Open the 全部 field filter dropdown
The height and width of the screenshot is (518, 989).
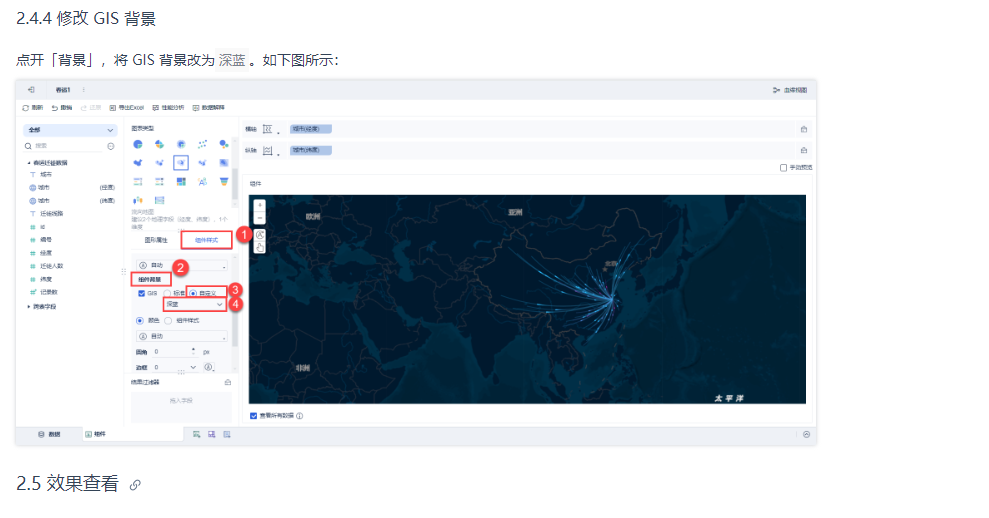point(70,130)
